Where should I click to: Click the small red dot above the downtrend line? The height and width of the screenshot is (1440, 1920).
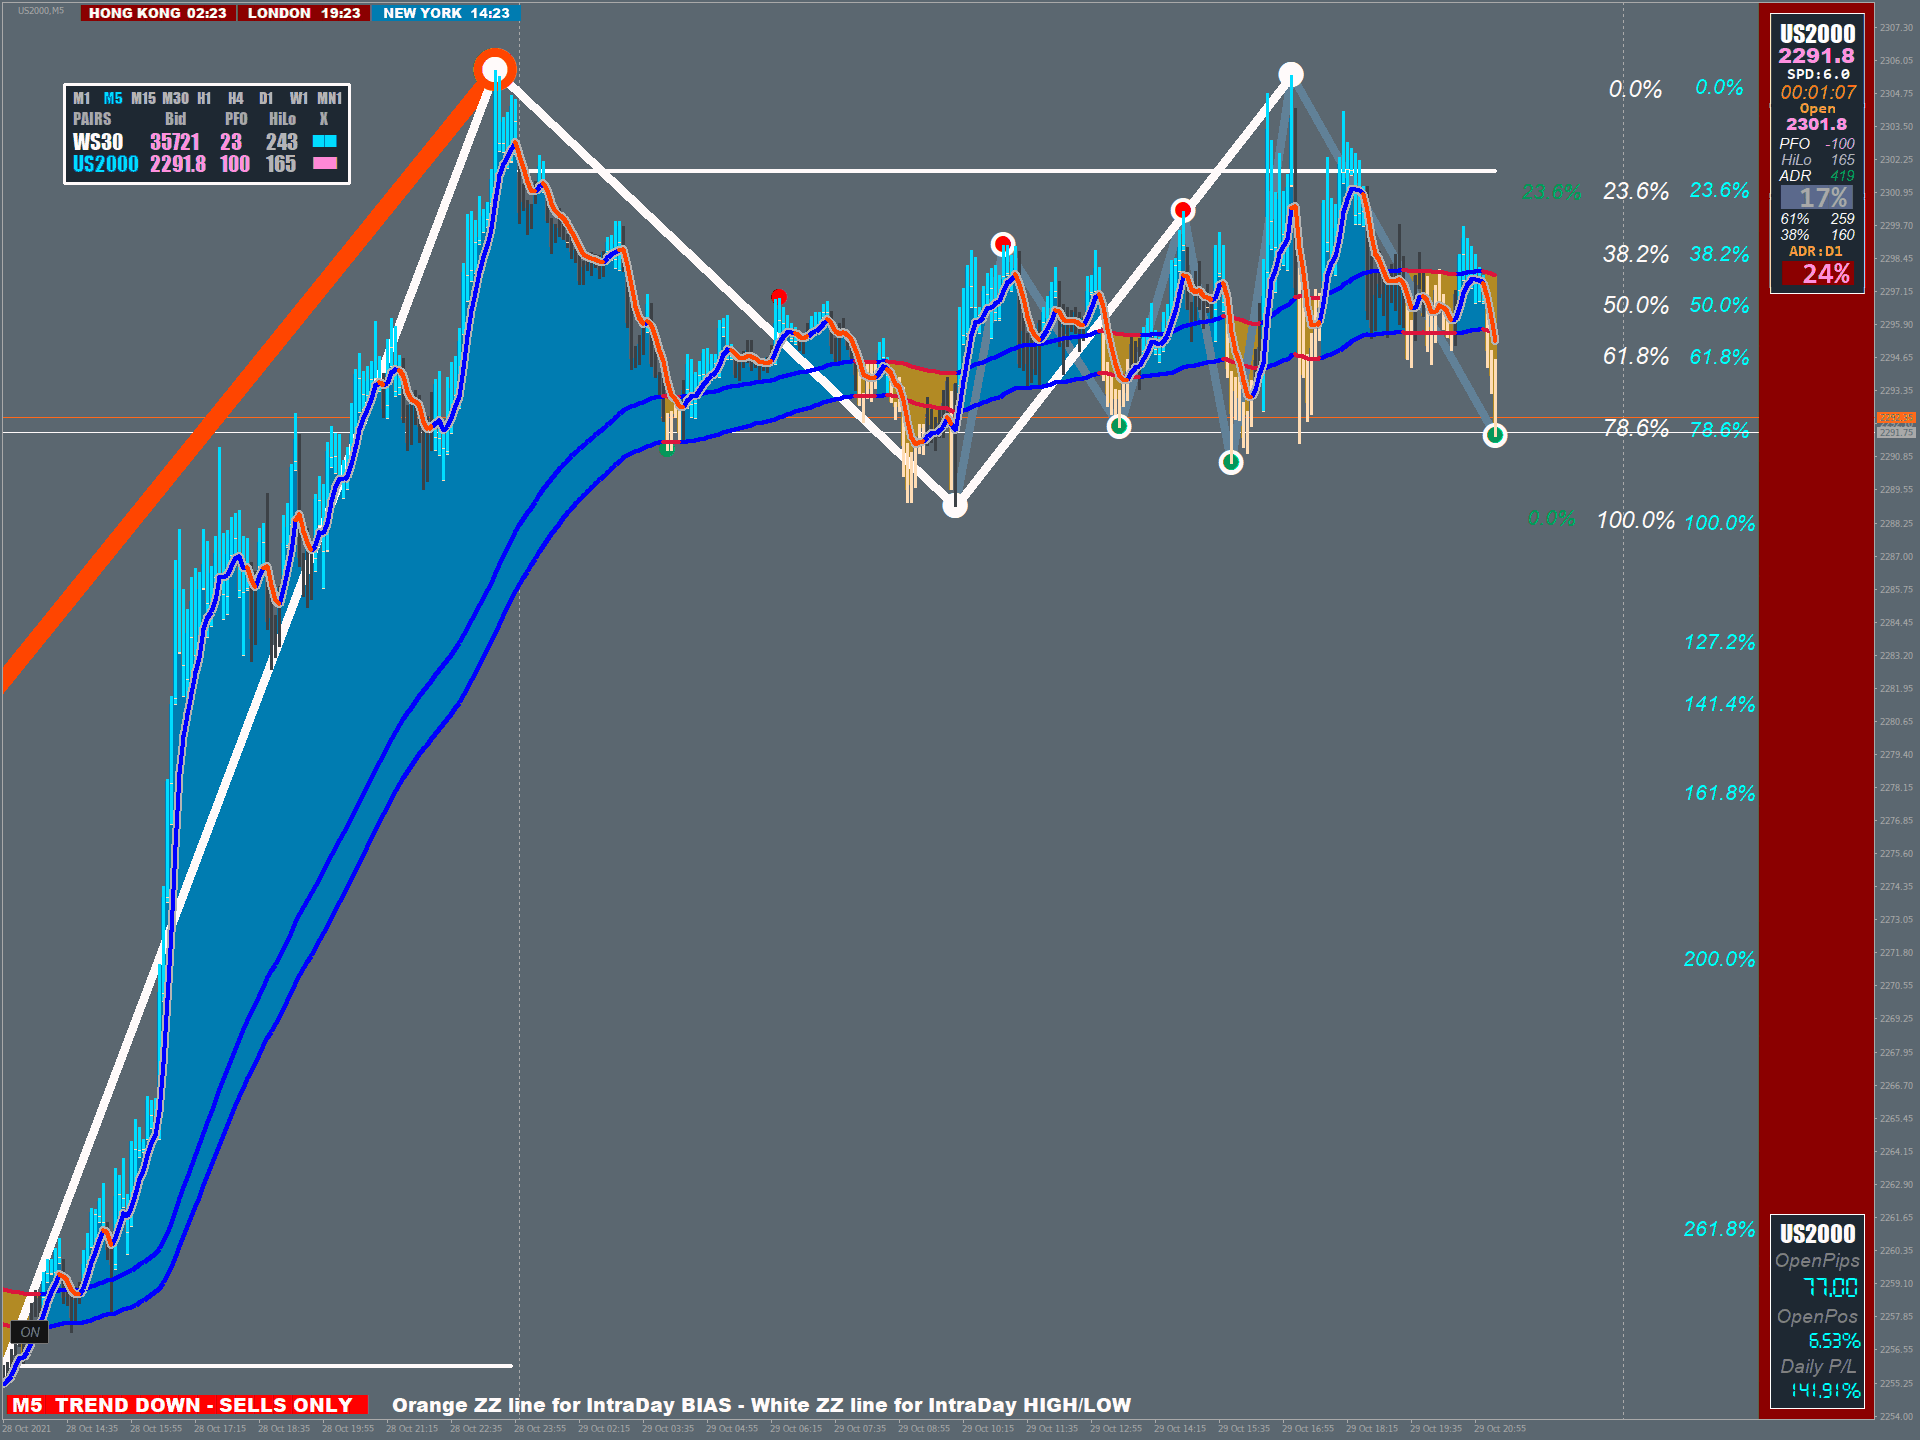pyautogui.click(x=779, y=296)
